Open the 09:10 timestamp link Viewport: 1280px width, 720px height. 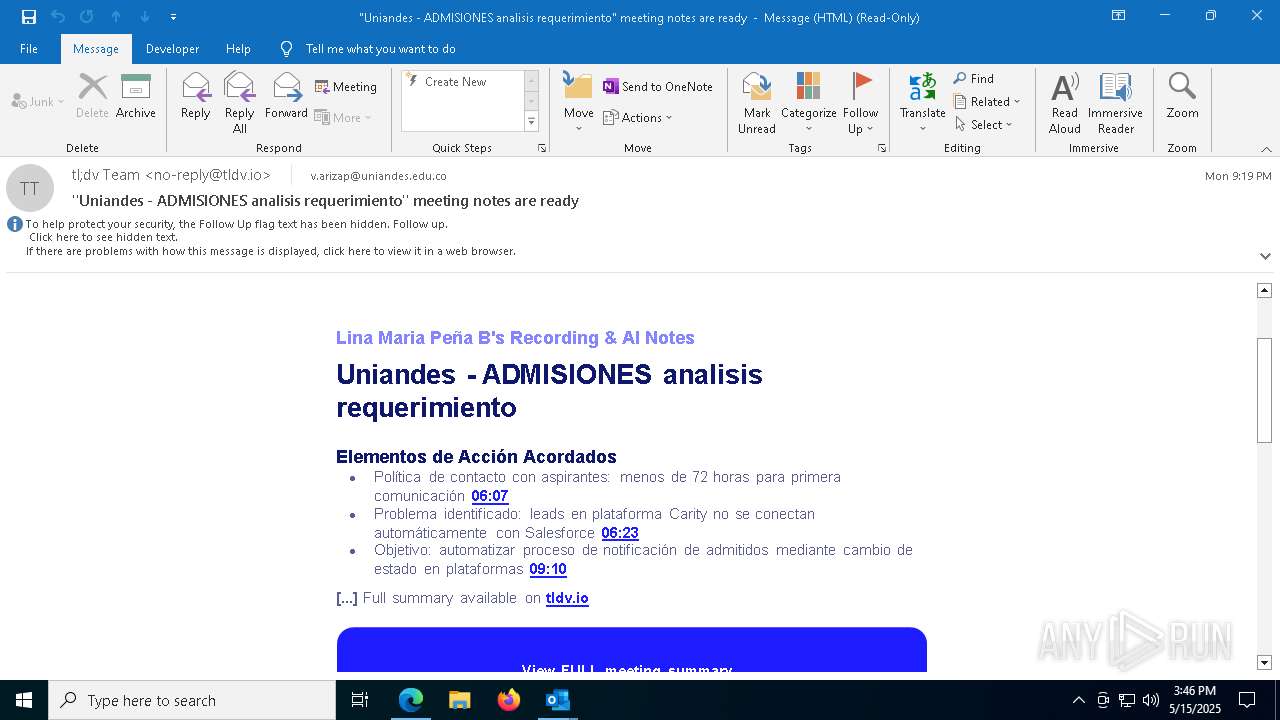(x=548, y=569)
